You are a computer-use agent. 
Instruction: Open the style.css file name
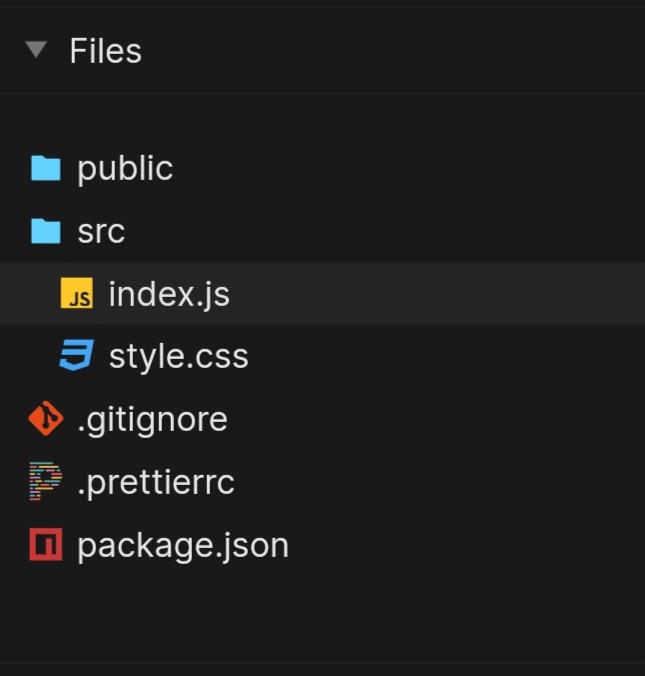click(178, 357)
